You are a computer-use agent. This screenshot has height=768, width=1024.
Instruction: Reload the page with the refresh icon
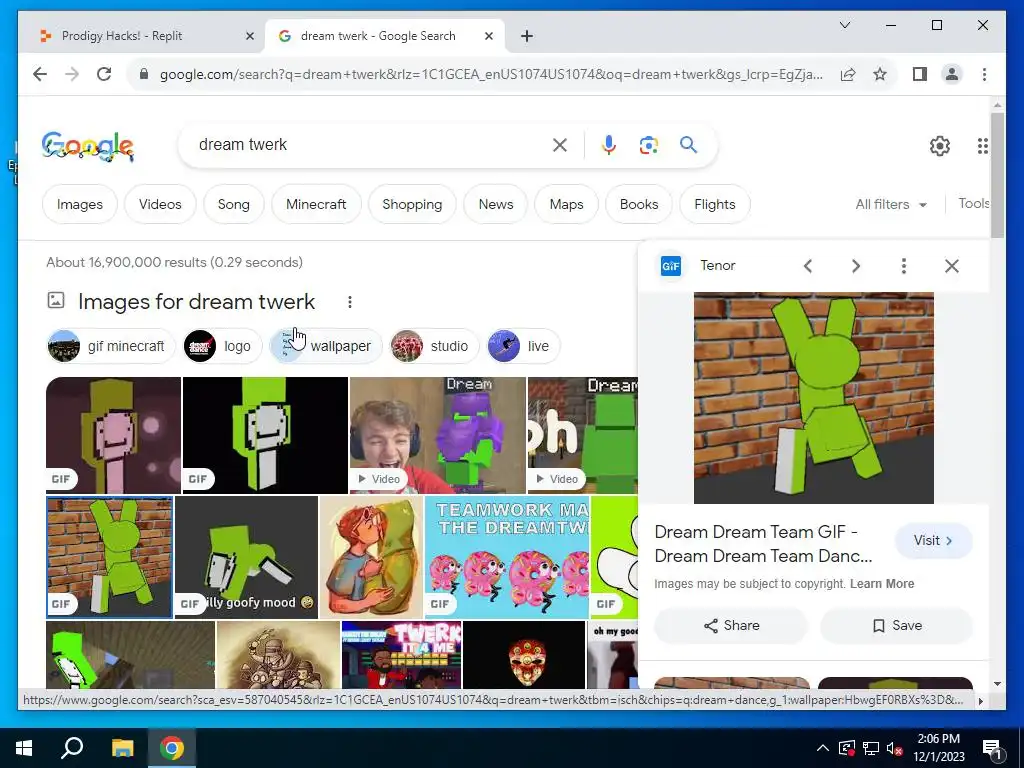[x=104, y=74]
